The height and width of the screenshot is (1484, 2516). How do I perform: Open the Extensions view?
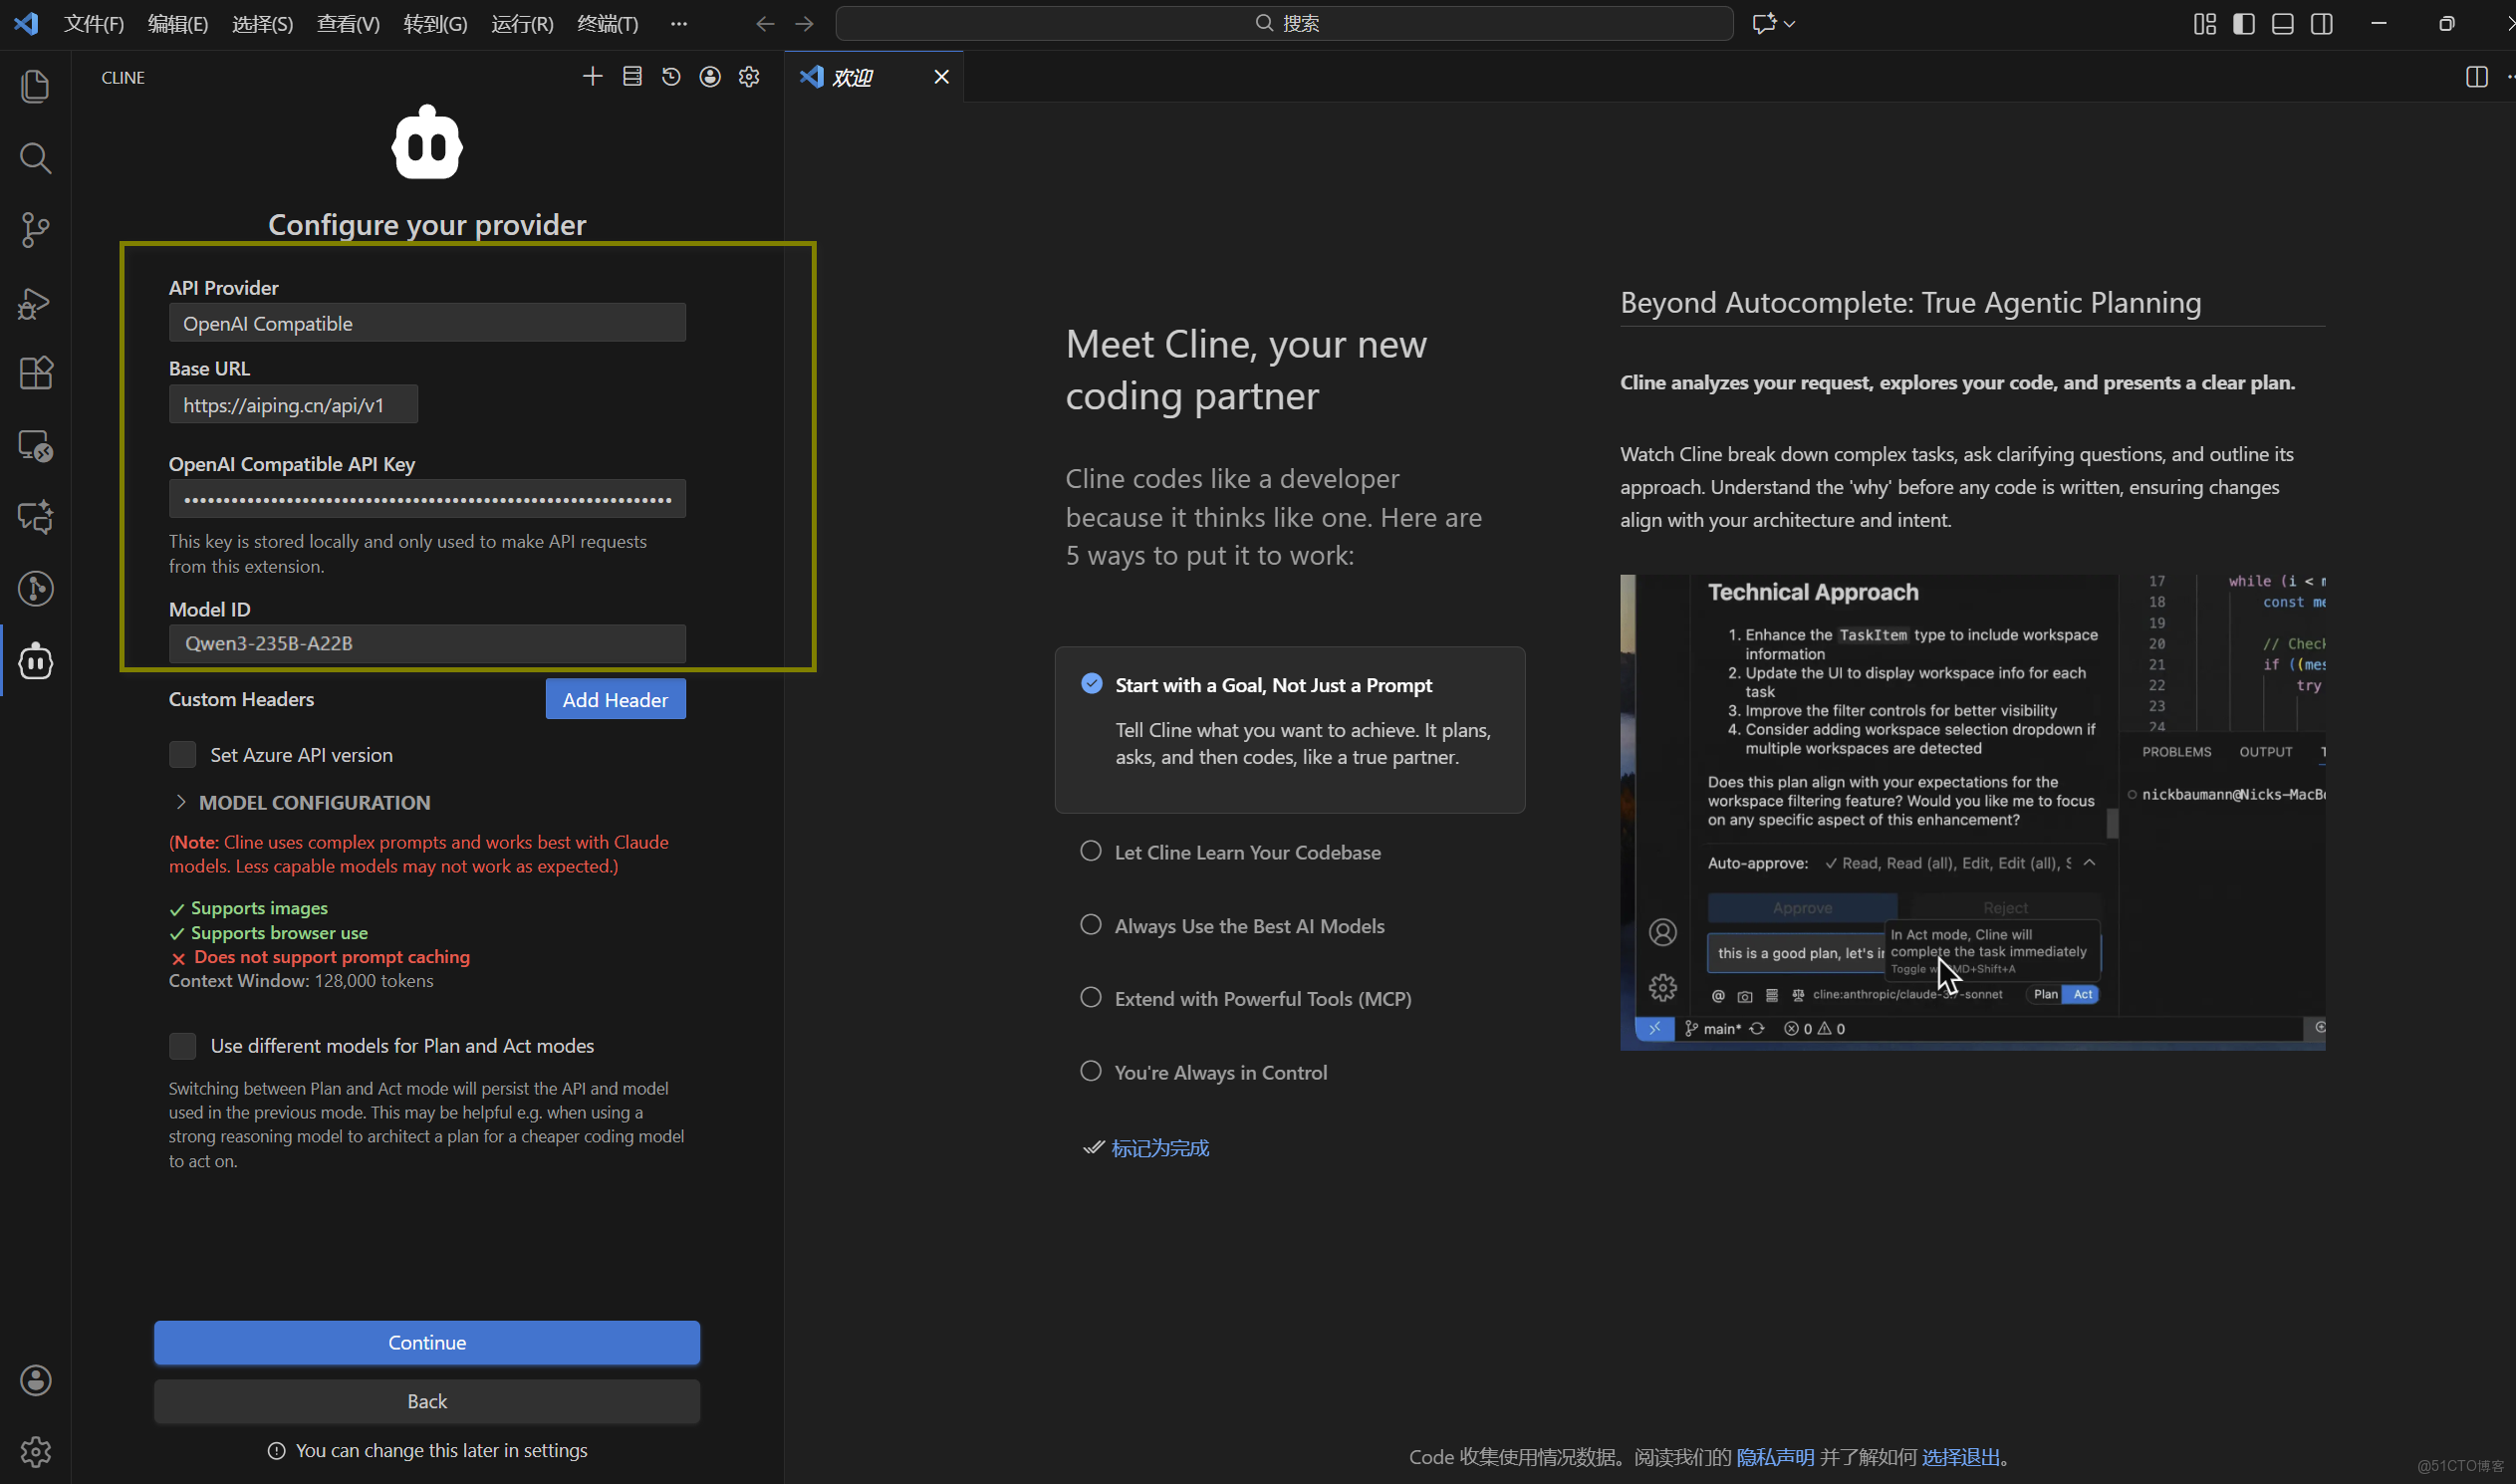coord(35,373)
